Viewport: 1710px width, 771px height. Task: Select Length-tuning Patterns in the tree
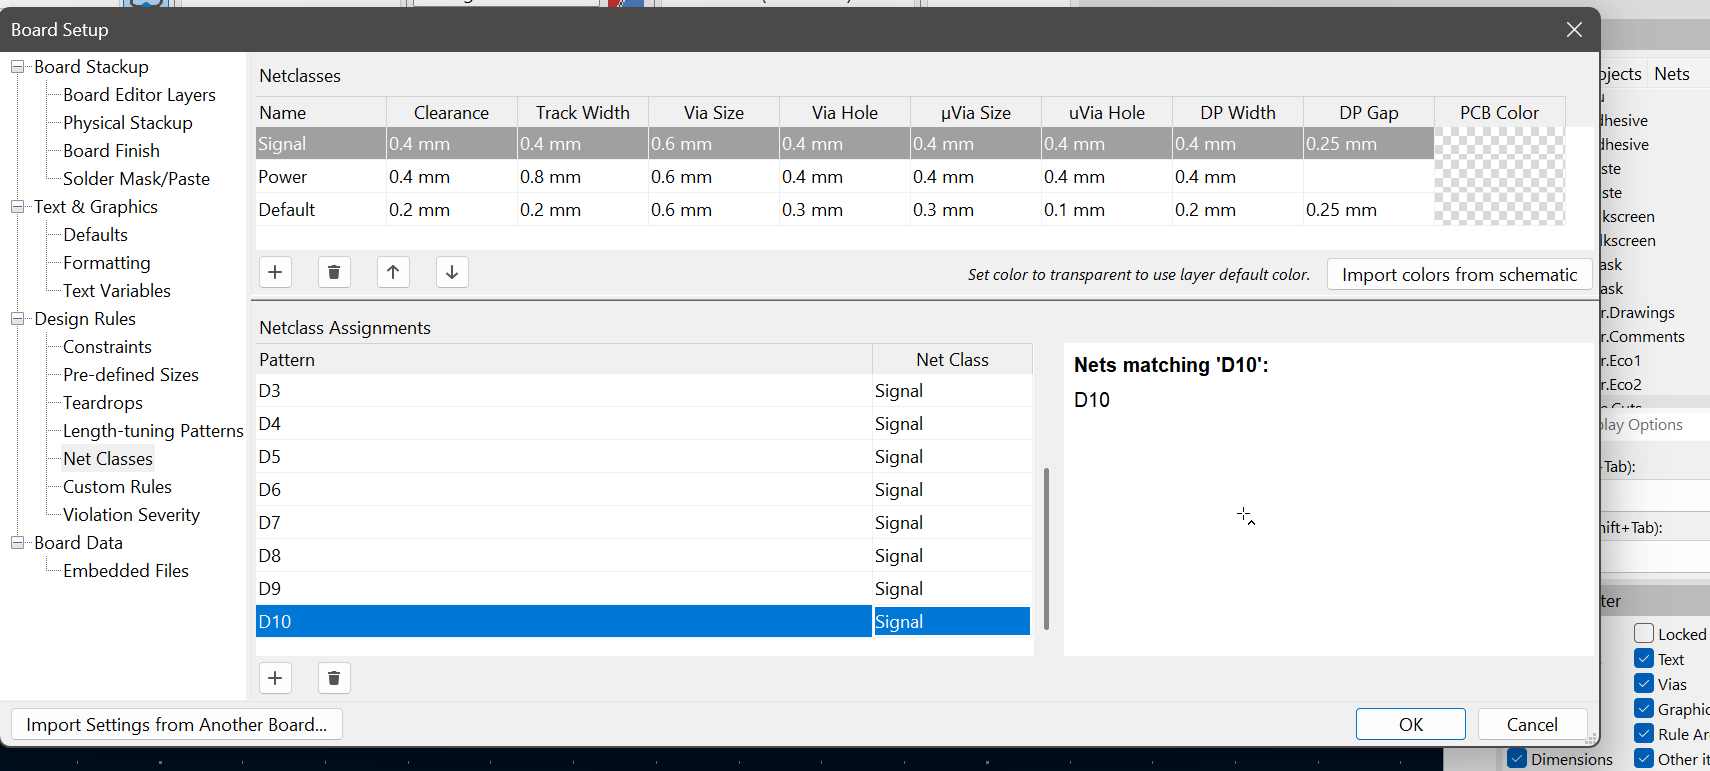(153, 431)
